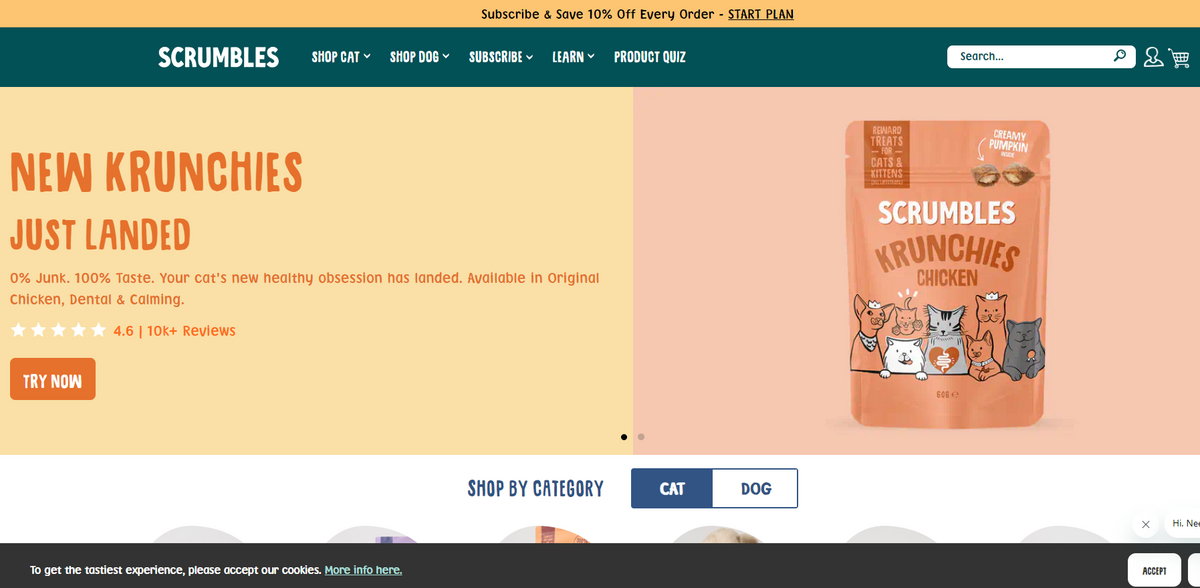Click the Start Plan link

[761, 14]
